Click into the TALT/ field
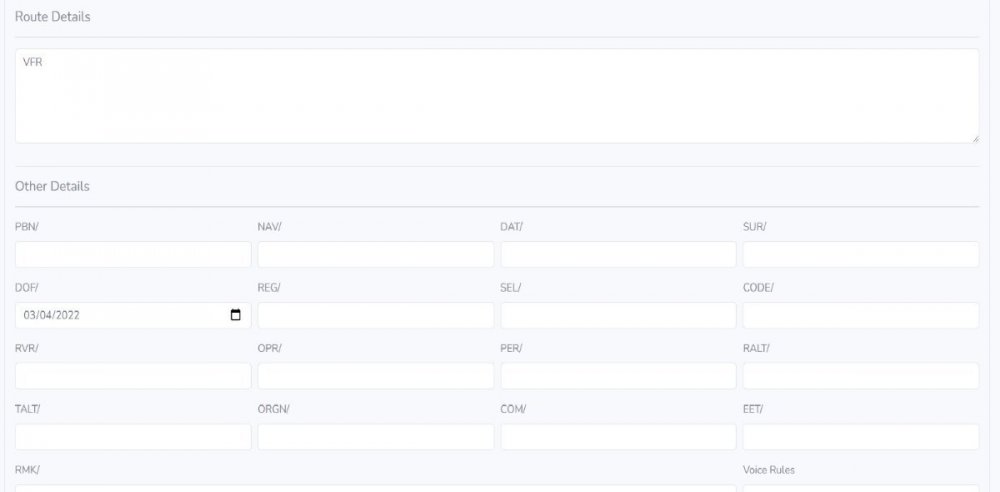This screenshot has width=1000, height=492. (x=133, y=437)
